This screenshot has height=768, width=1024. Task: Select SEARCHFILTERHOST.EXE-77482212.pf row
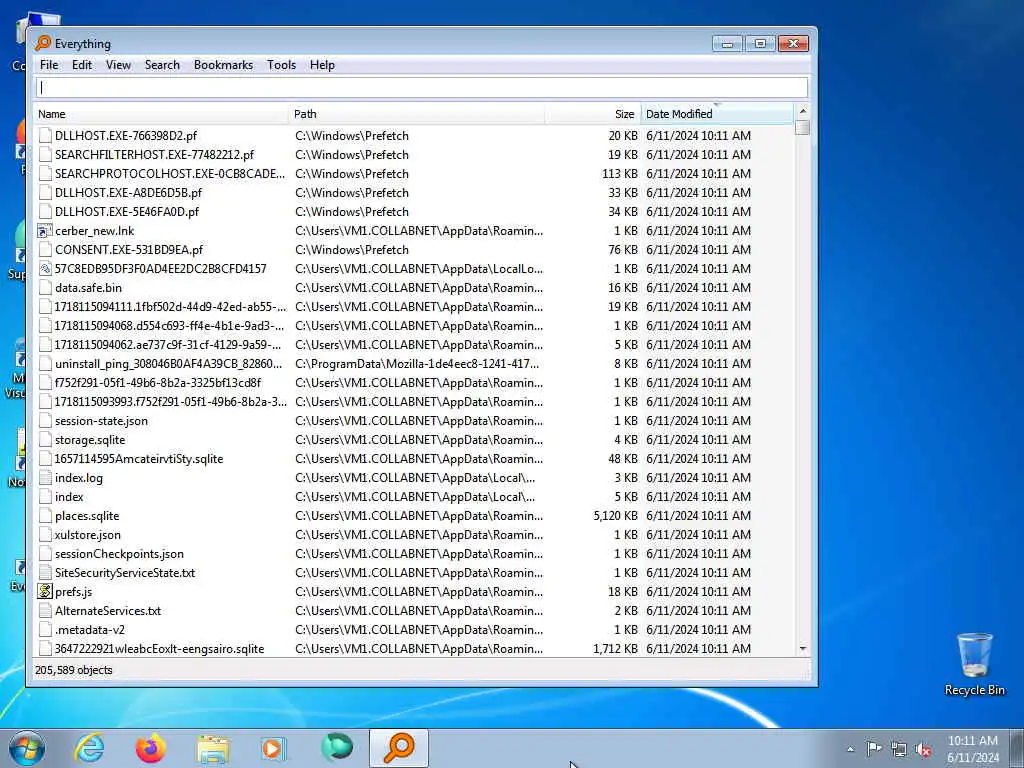click(414, 155)
